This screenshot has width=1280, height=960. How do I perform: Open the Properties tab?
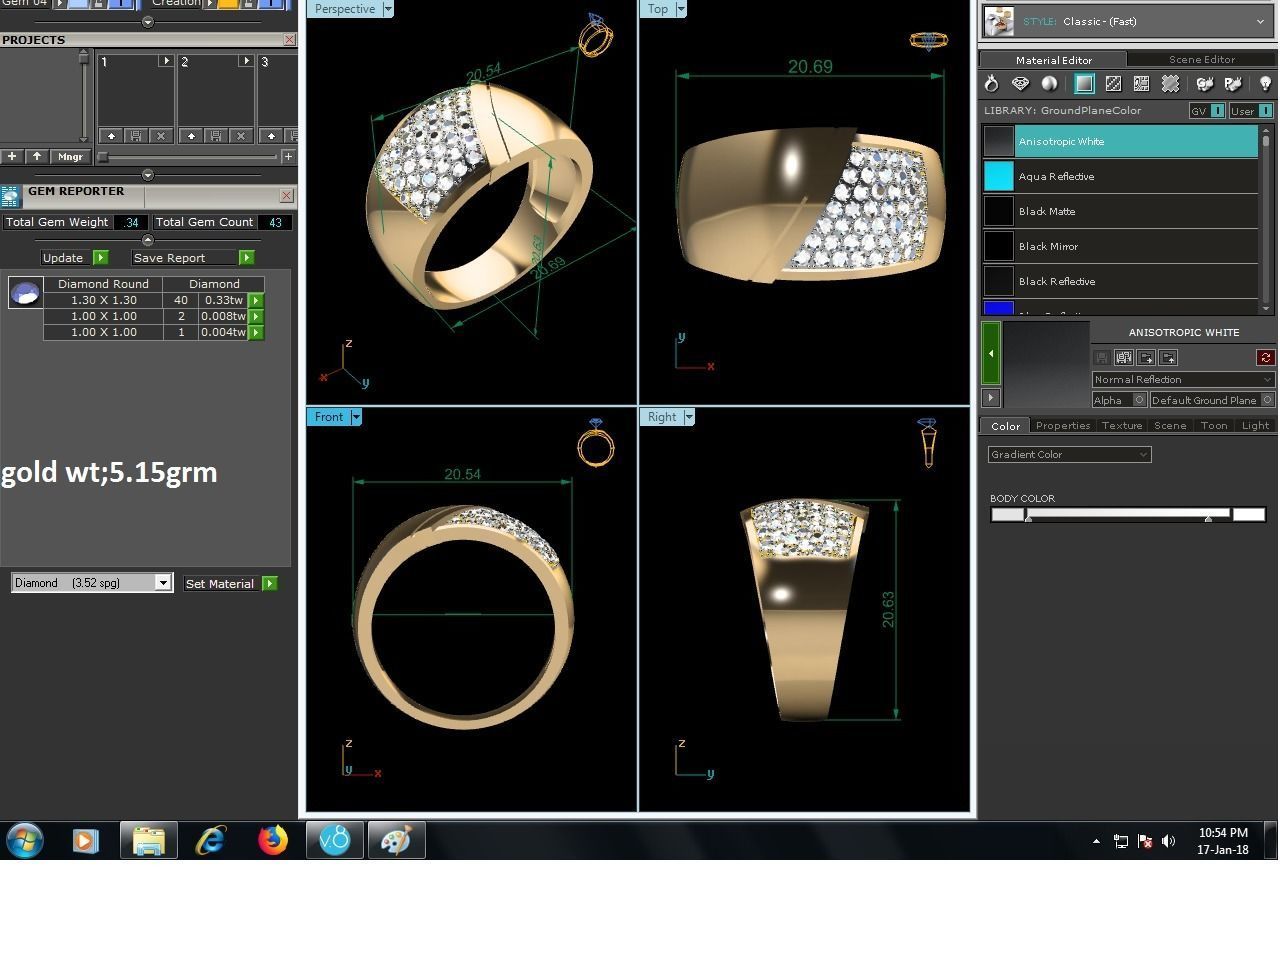(1062, 425)
